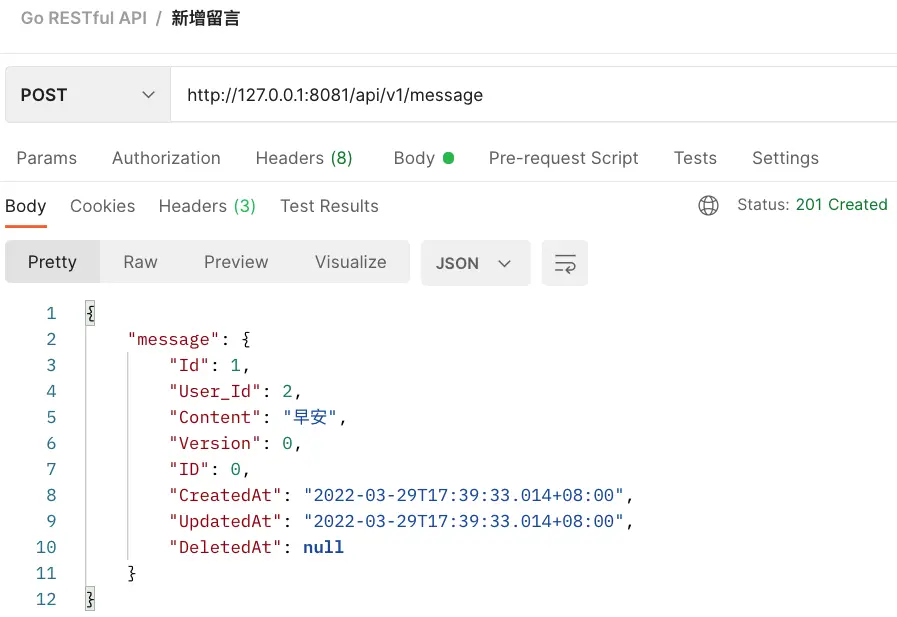
Task: Click the Go RESTful API breadcrumb link
Action: pos(81,18)
